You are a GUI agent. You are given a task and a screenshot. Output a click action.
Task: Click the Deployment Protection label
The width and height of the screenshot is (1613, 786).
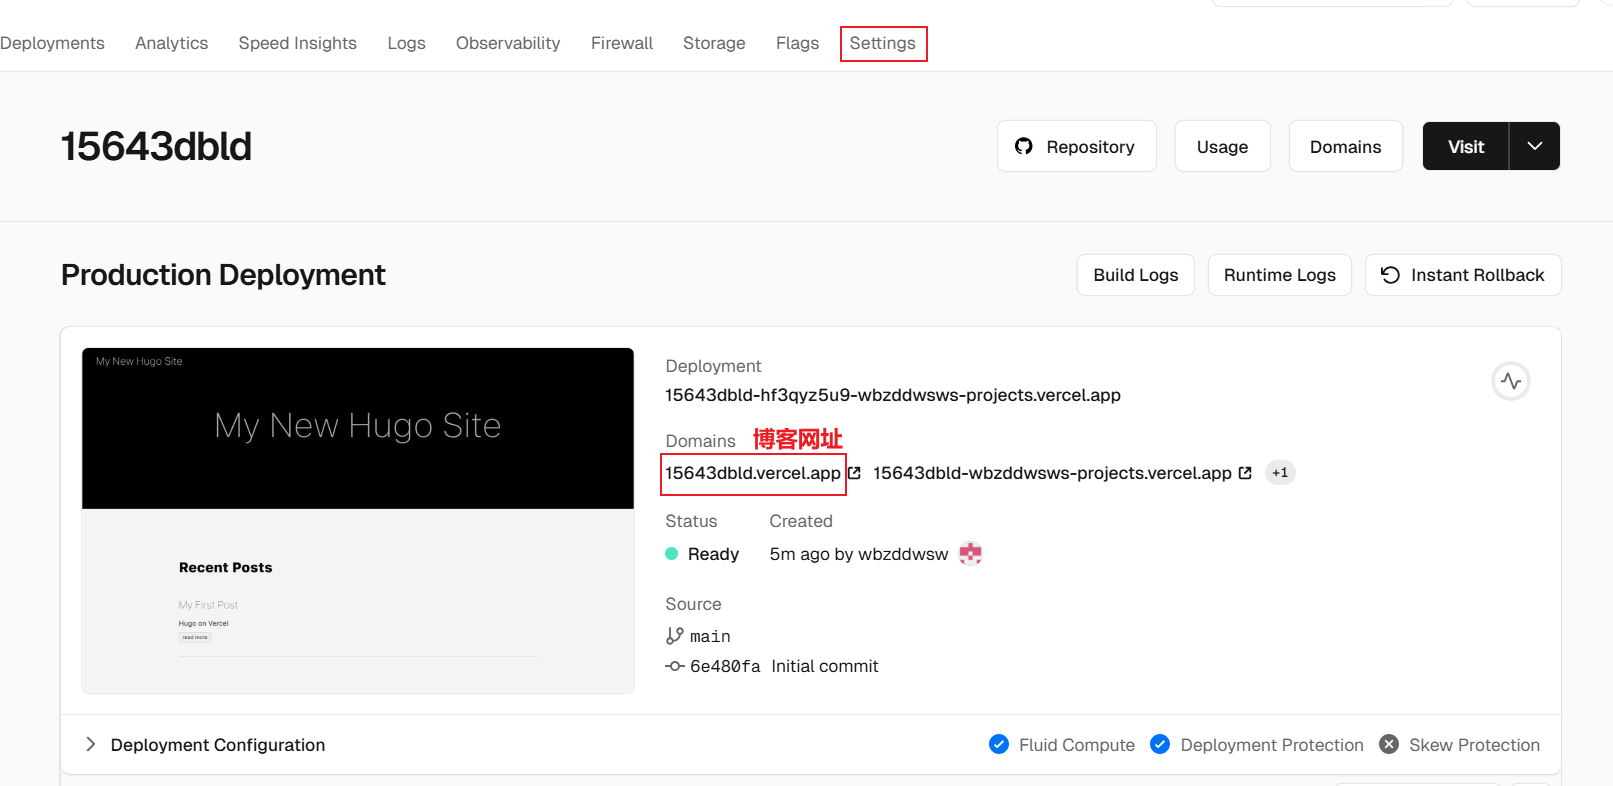pos(1272,745)
